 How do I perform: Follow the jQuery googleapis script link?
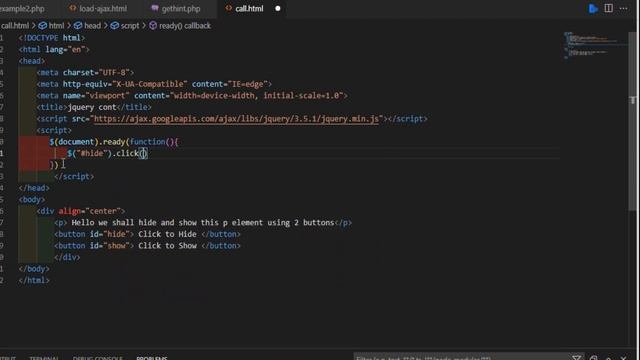(x=236, y=119)
